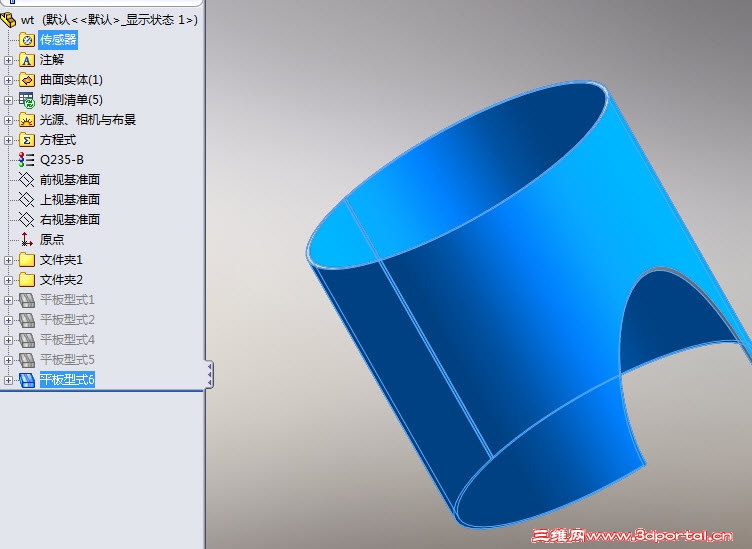
Task: Expand the 光源、相机与布景 node
Action: coord(8,120)
